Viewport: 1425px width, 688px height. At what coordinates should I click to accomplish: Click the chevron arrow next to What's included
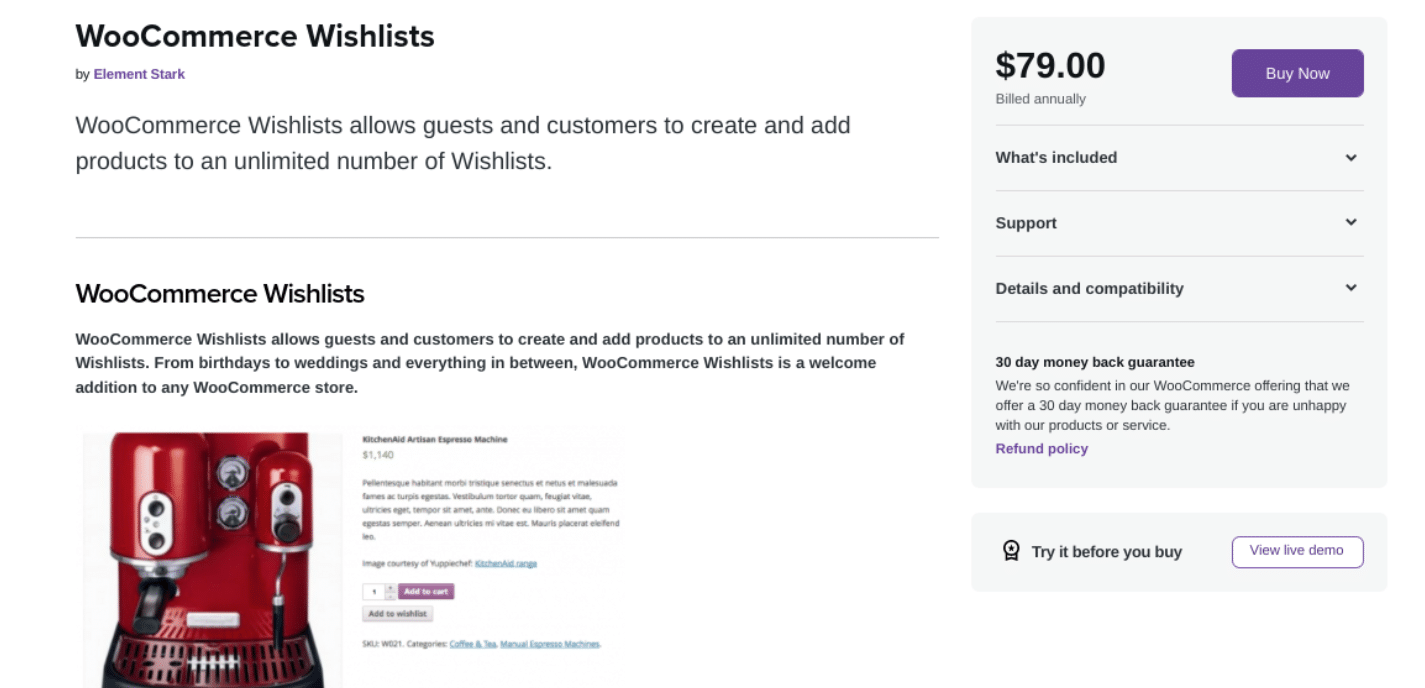pos(1350,157)
